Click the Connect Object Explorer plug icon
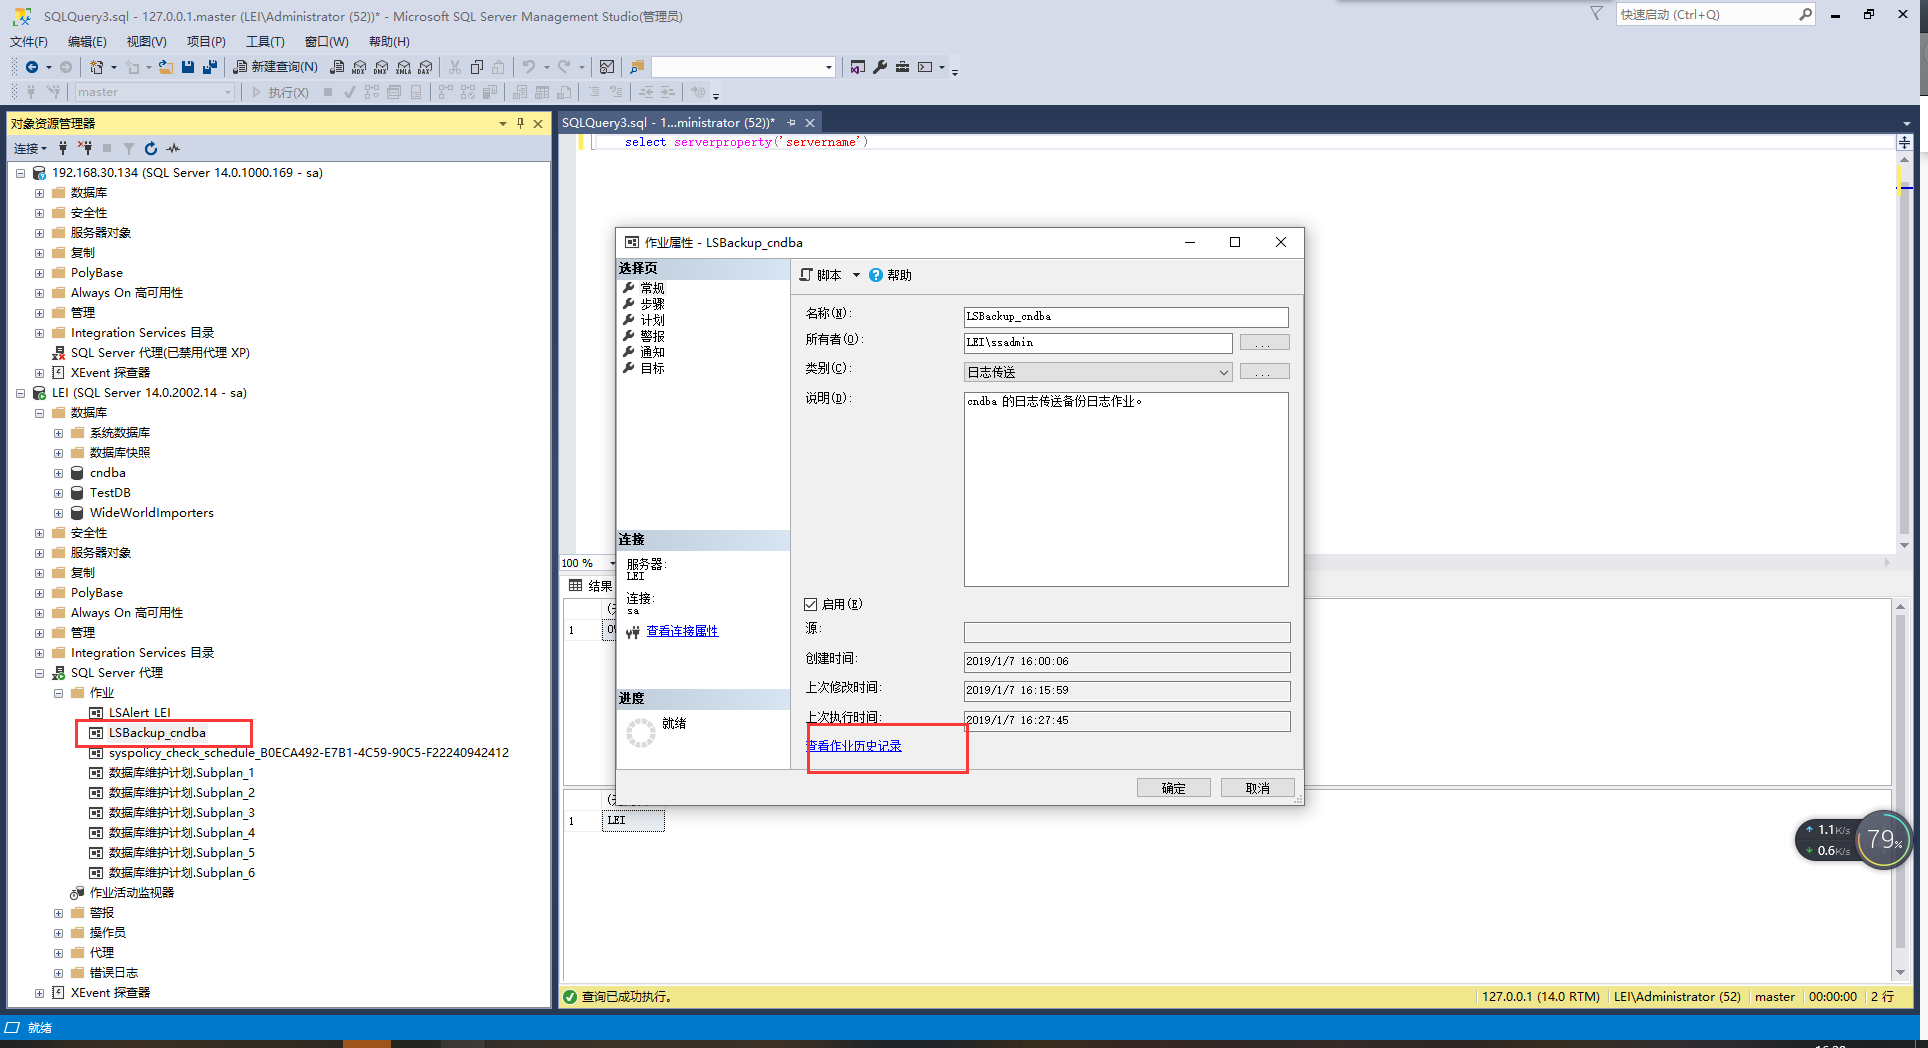Image resolution: width=1928 pixels, height=1048 pixels. 63,148
